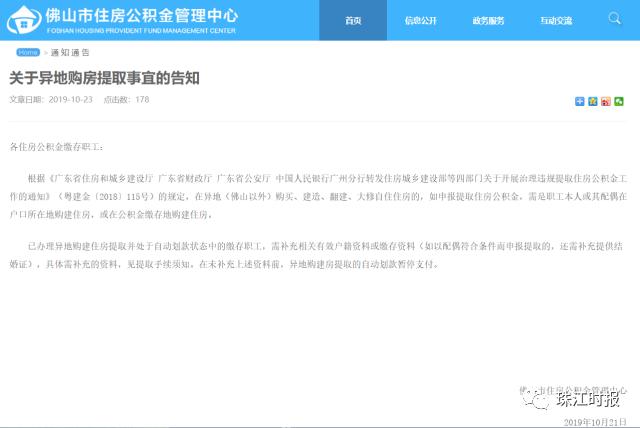Click the Home breadcrumb button

point(28,52)
